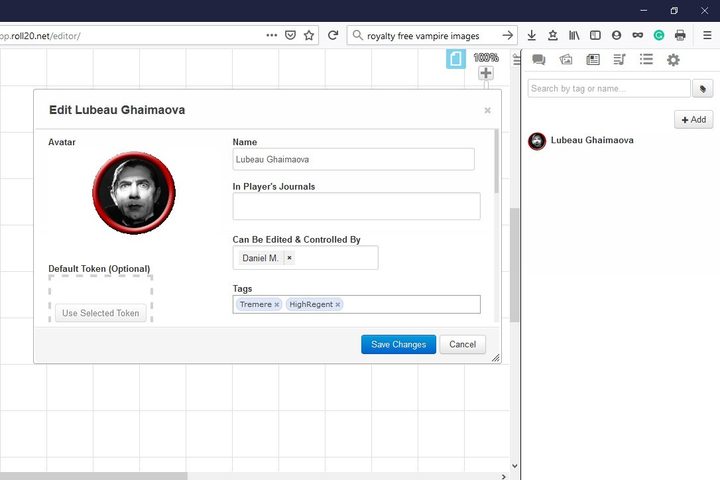This screenshot has width=720, height=480.
Task: Remove Daniel M. from controlled by
Action: coord(289,258)
